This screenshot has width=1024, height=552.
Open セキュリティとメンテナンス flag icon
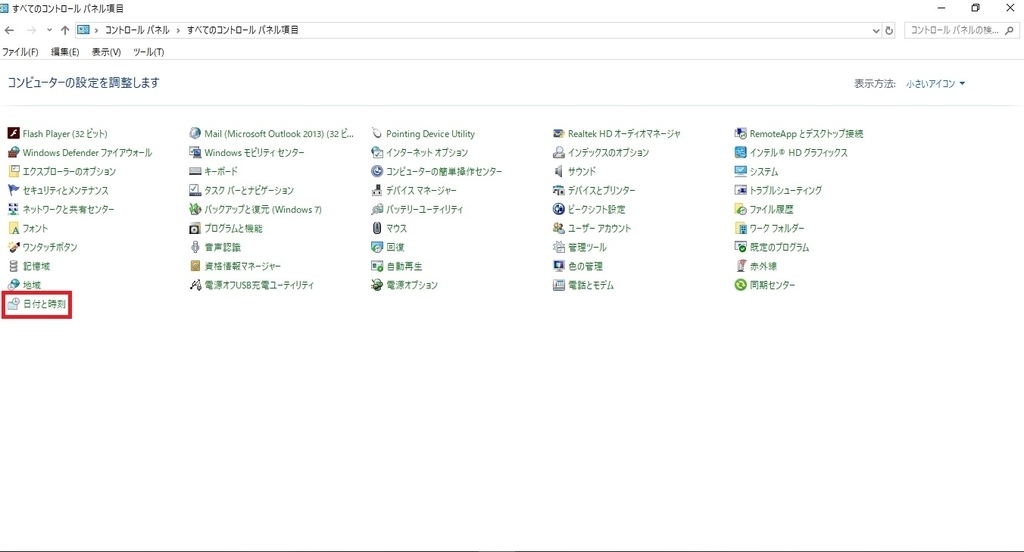point(13,190)
